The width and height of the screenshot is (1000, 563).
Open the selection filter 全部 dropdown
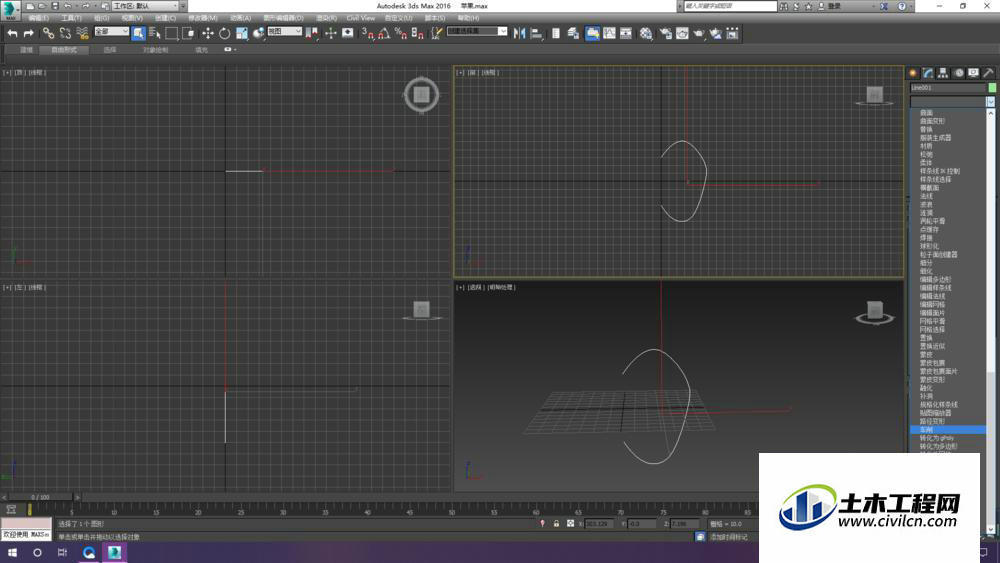[112, 31]
